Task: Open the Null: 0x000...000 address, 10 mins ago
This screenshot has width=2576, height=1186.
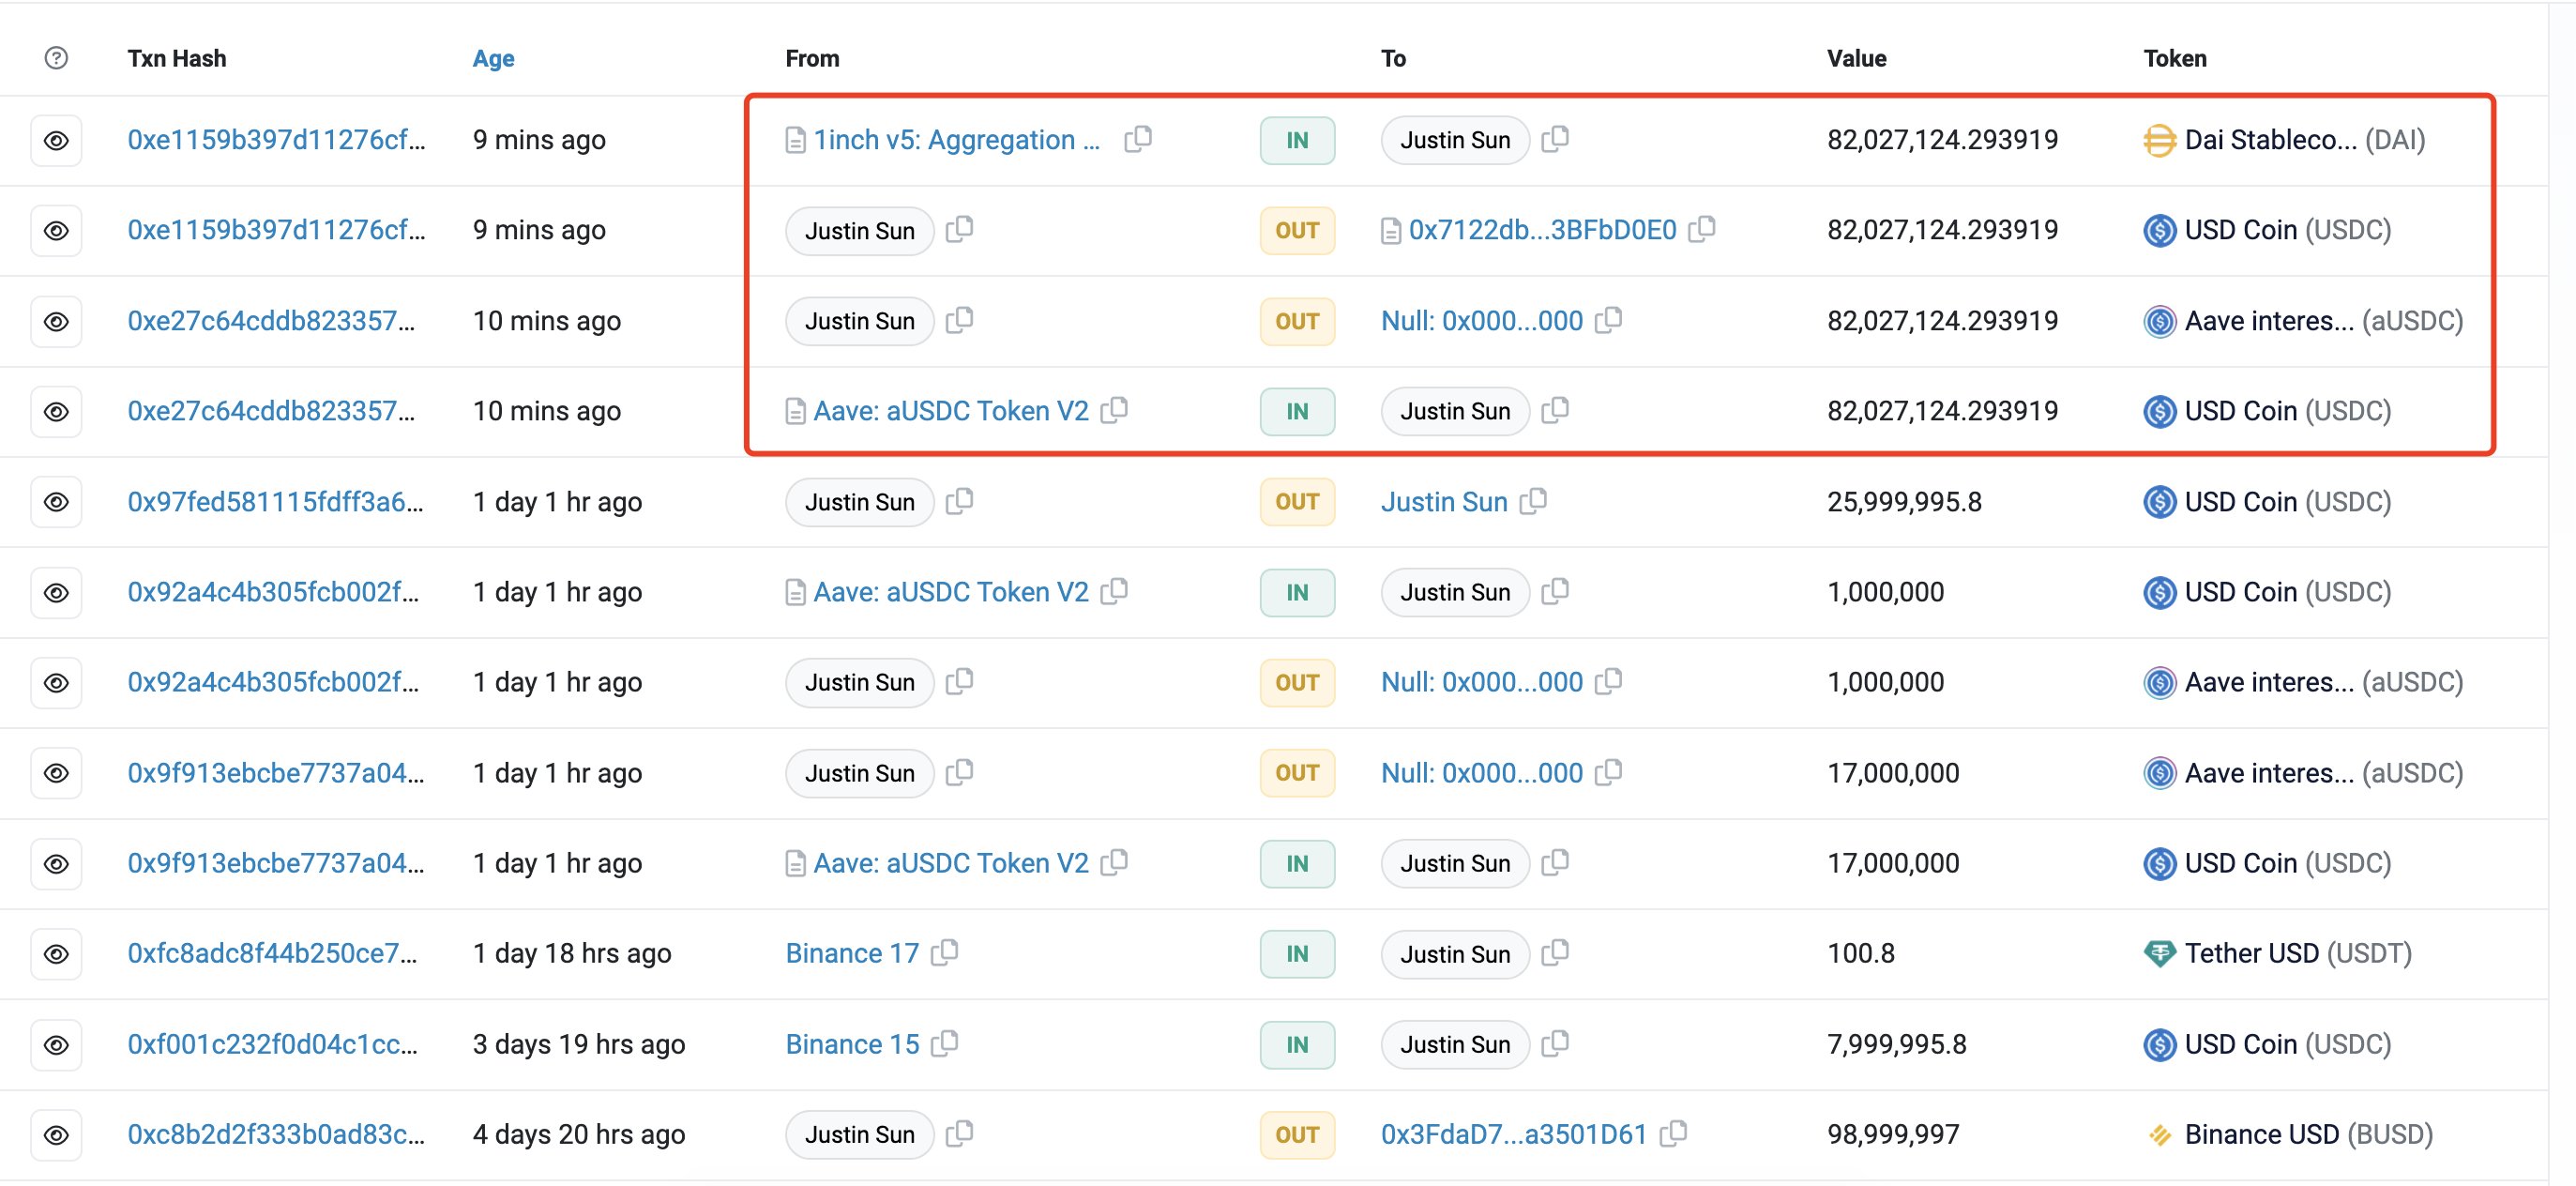Action: [1481, 321]
